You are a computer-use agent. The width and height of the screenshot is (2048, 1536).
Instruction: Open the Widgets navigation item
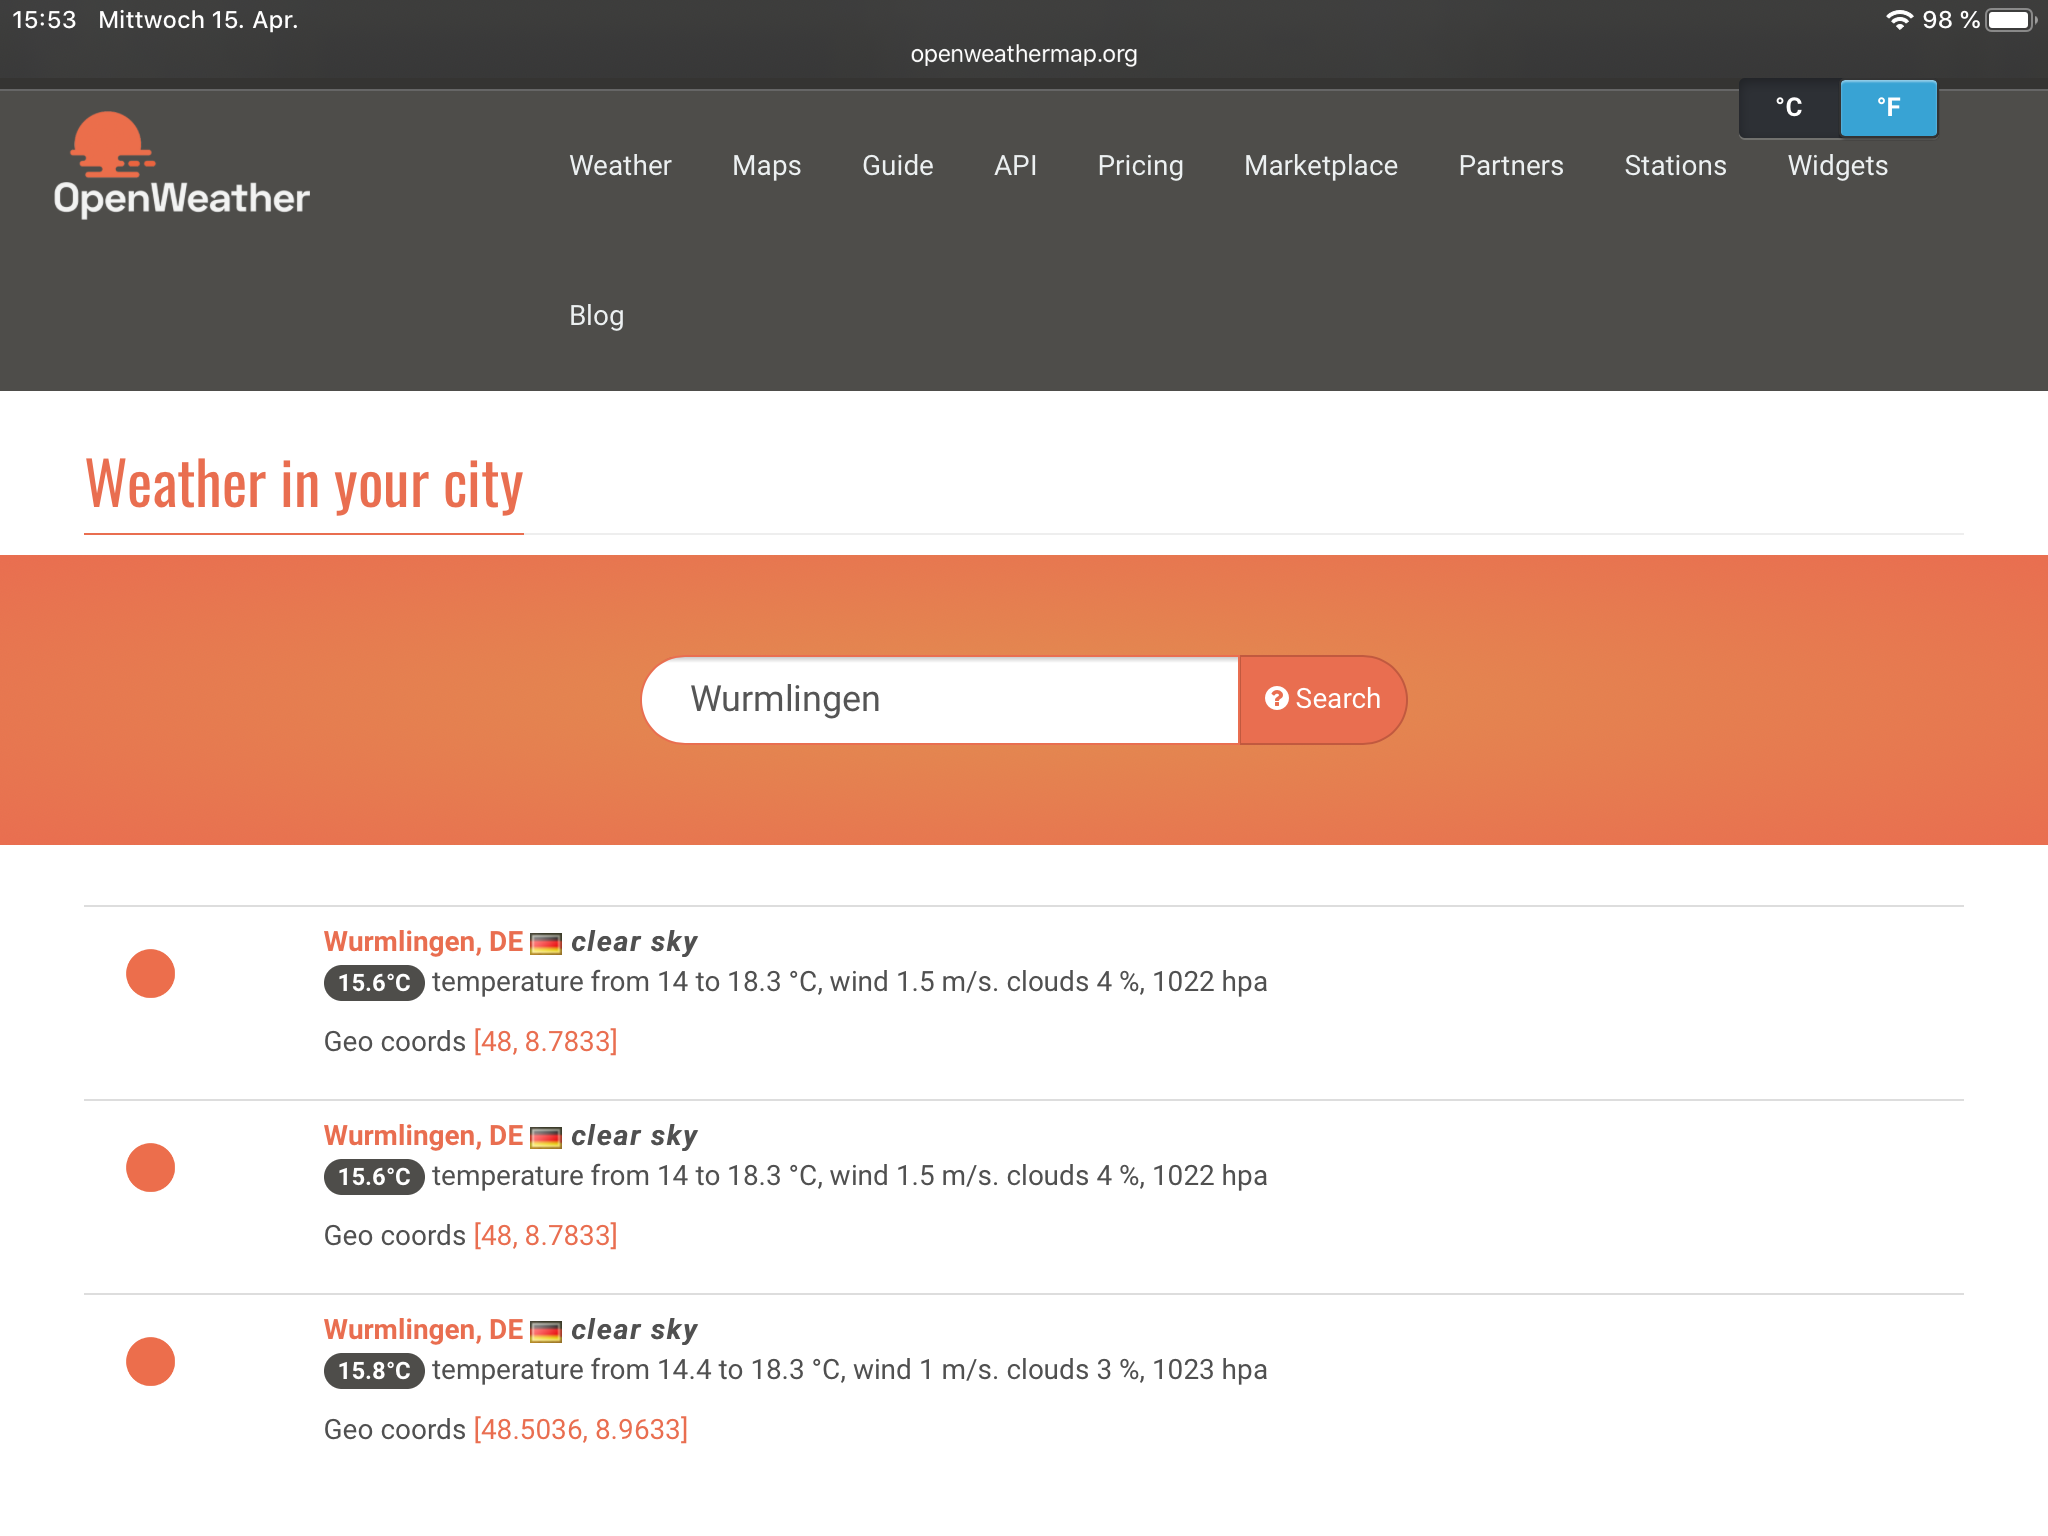tap(1837, 166)
